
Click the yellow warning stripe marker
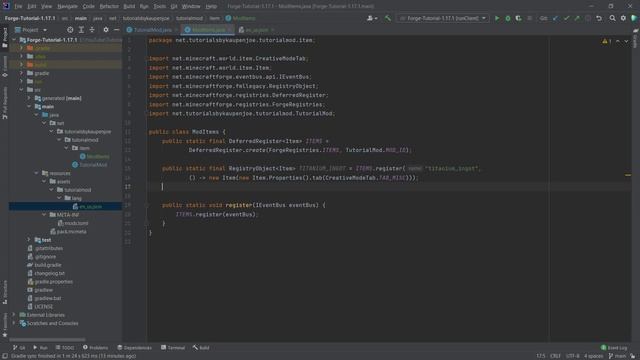click(x=628, y=175)
